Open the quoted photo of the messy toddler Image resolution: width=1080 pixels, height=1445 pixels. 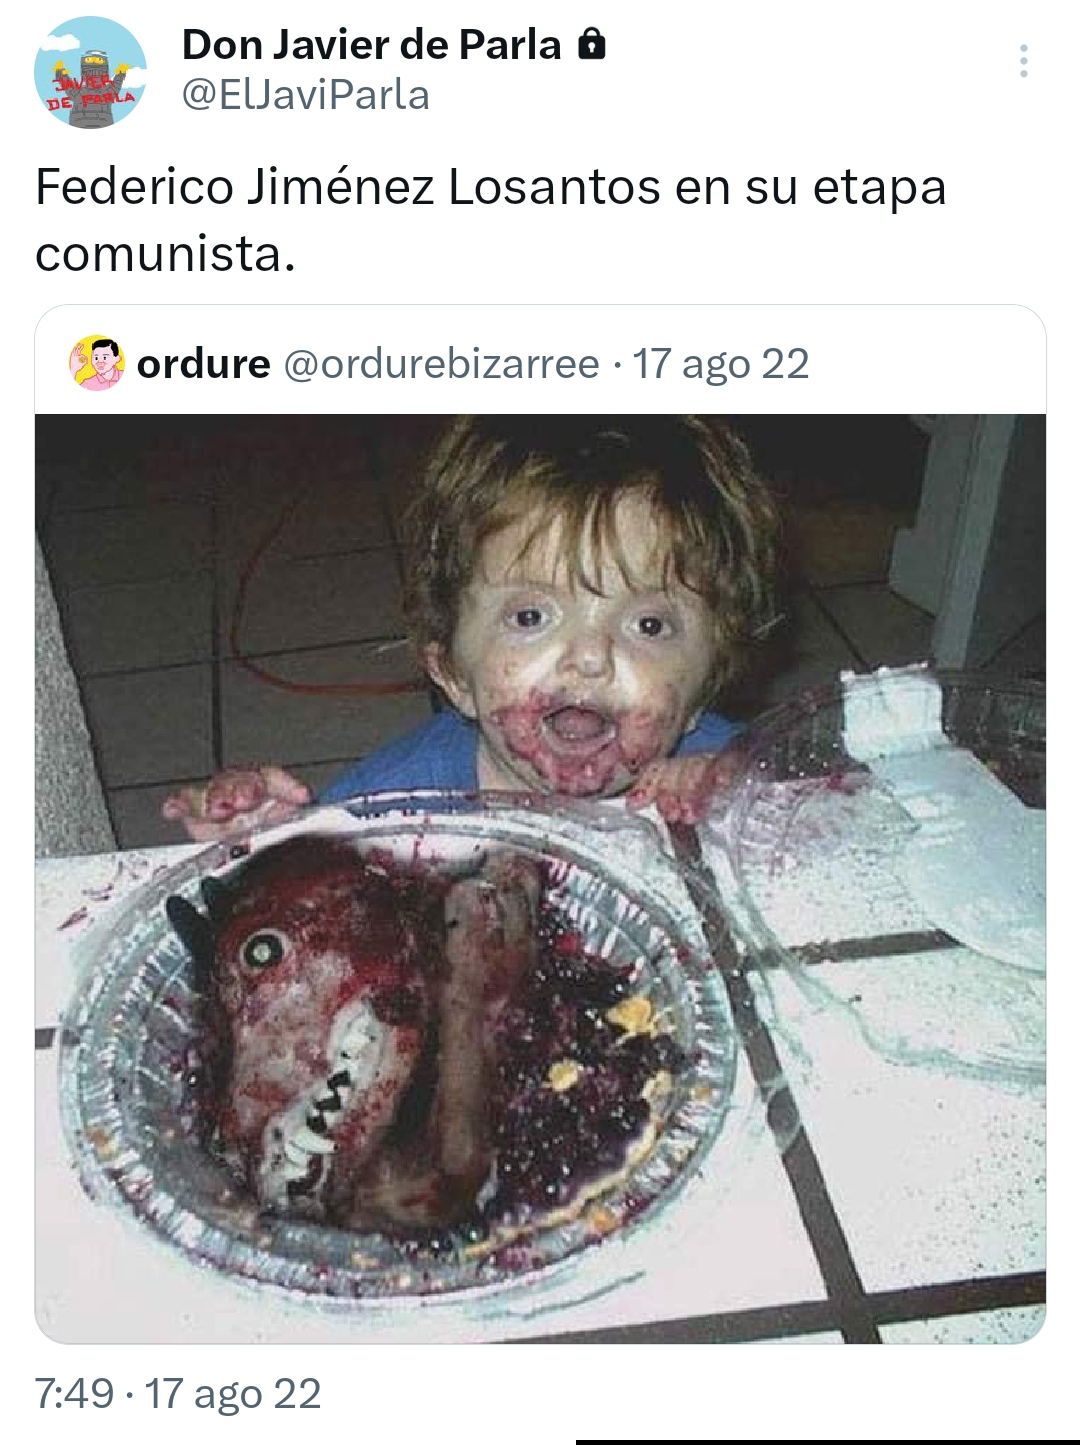tap(540, 878)
